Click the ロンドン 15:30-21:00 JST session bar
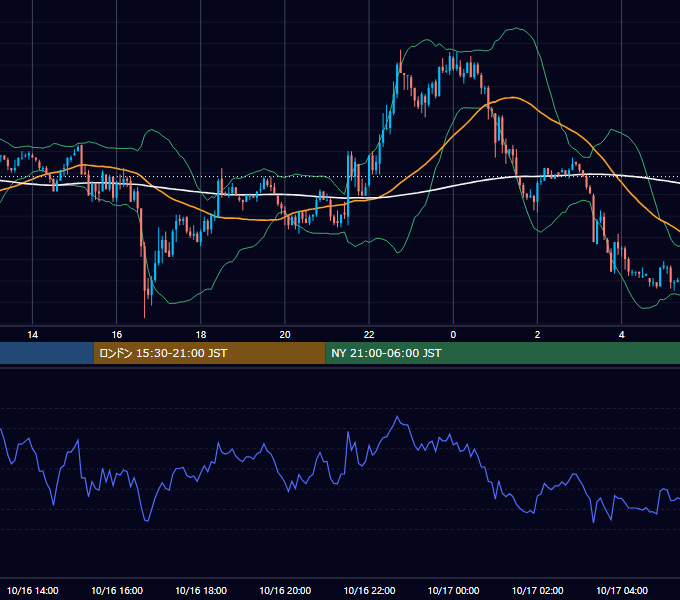 pyautogui.click(x=209, y=353)
